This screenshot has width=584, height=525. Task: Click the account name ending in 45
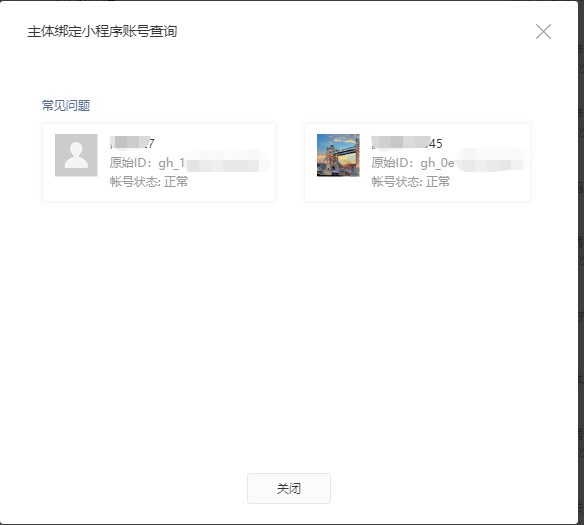[x=407, y=143]
